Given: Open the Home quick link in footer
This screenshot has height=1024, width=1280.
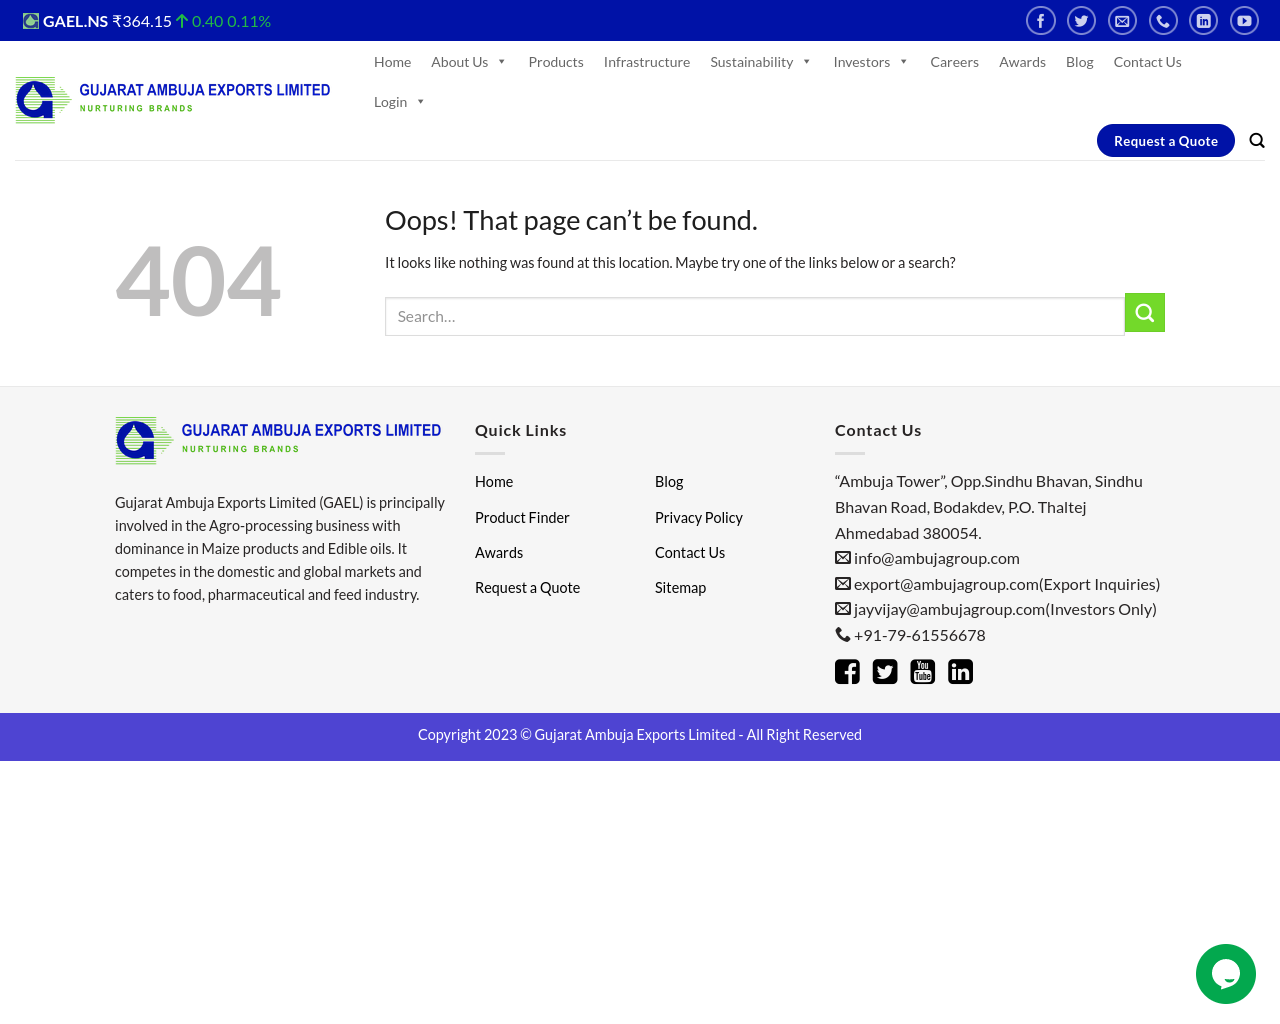Looking at the screenshot, I should [x=494, y=482].
